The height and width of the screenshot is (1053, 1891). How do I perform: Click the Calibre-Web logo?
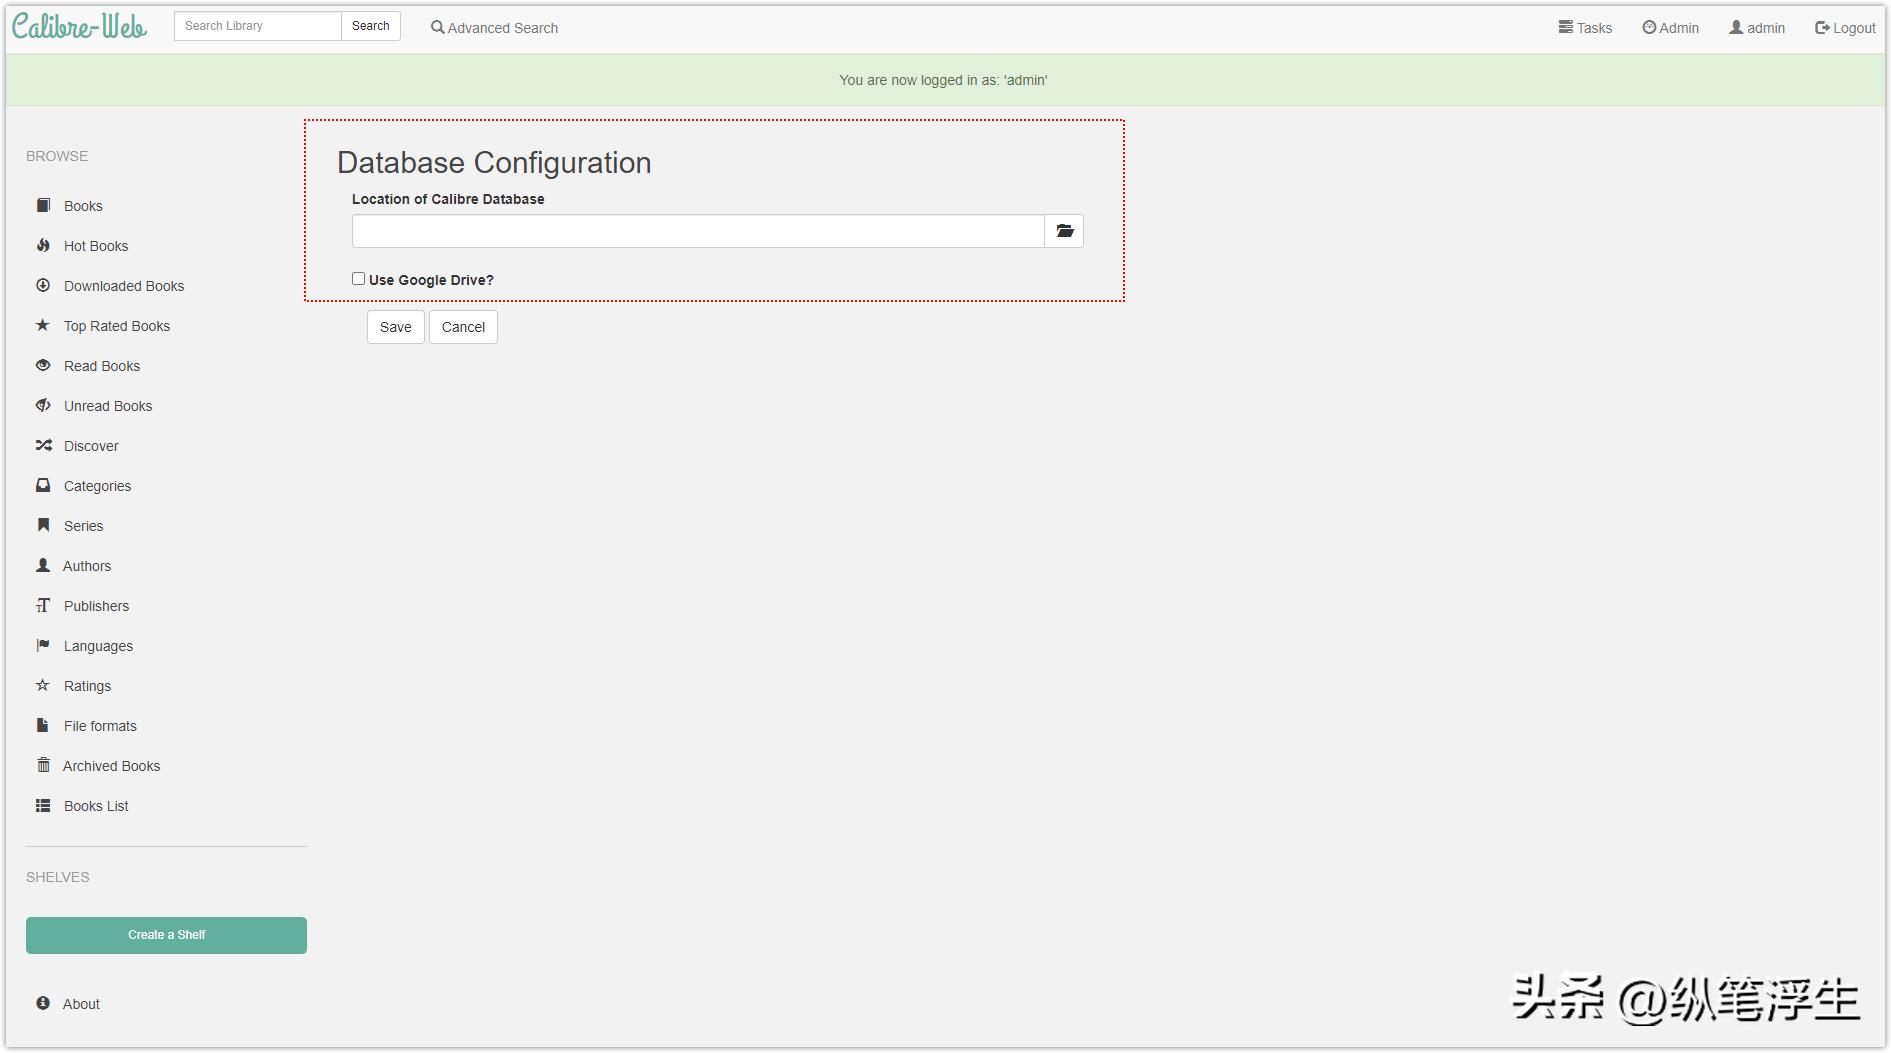click(x=79, y=26)
